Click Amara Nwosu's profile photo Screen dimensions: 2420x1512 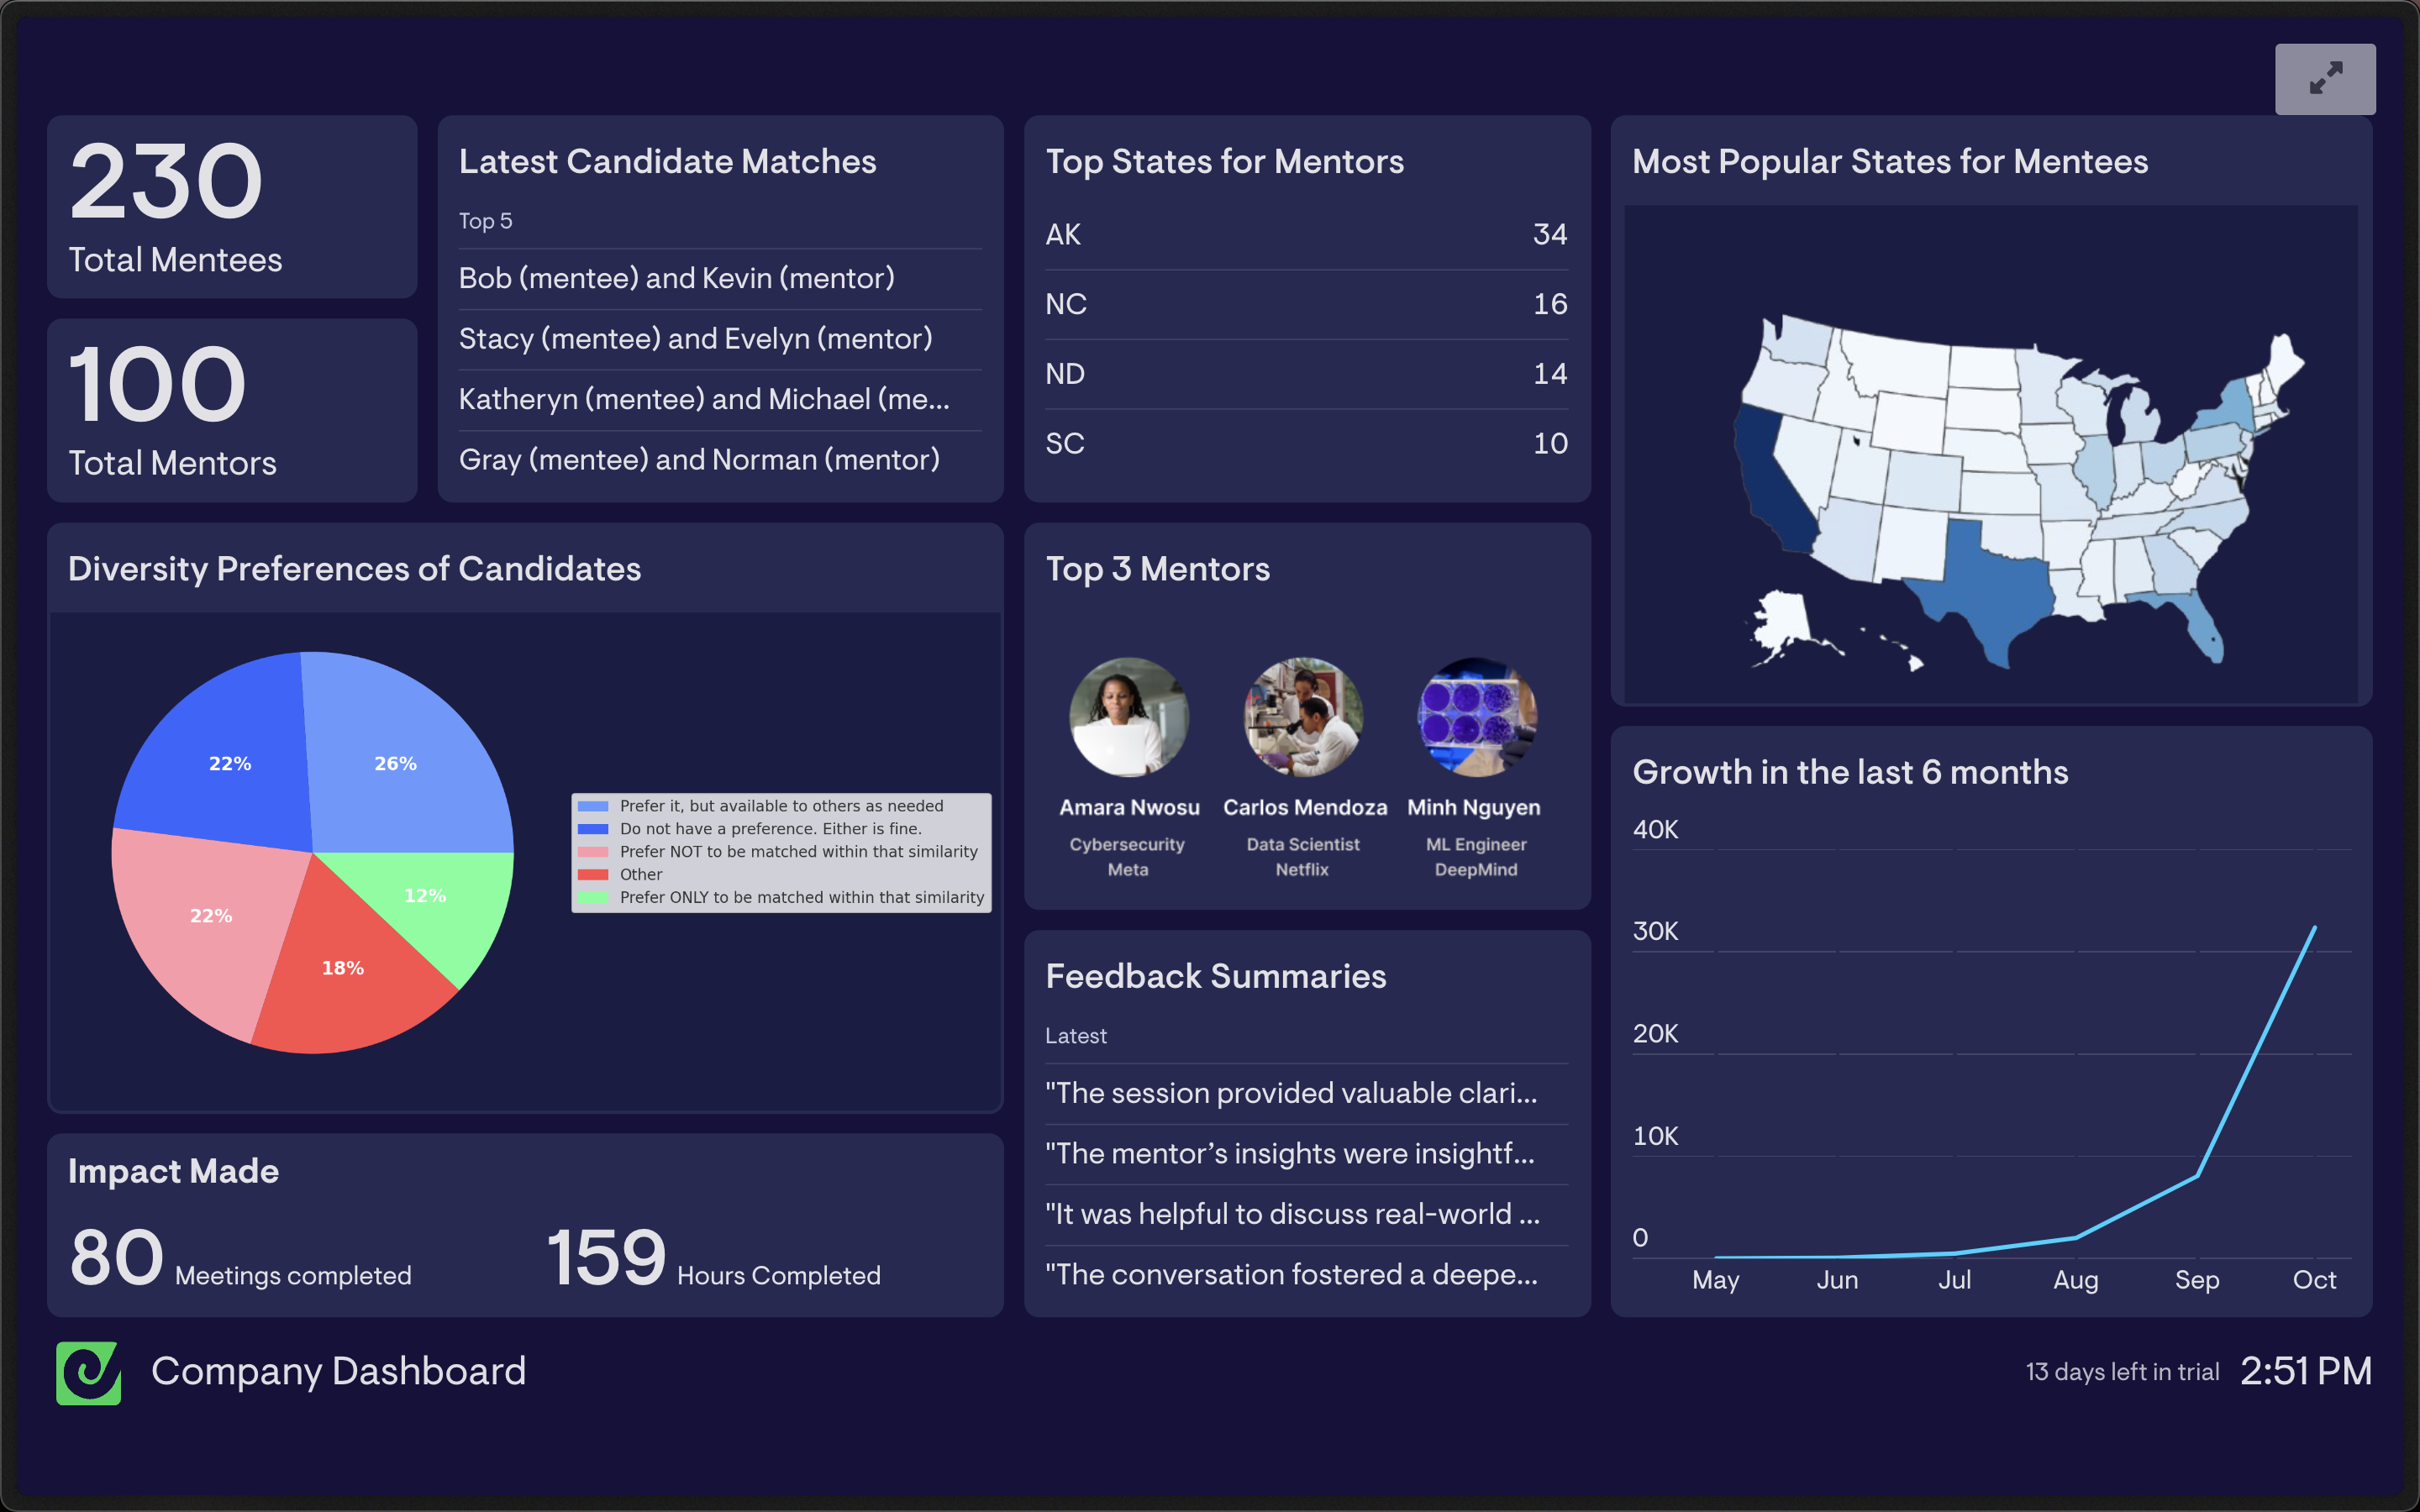(1129, 717)
